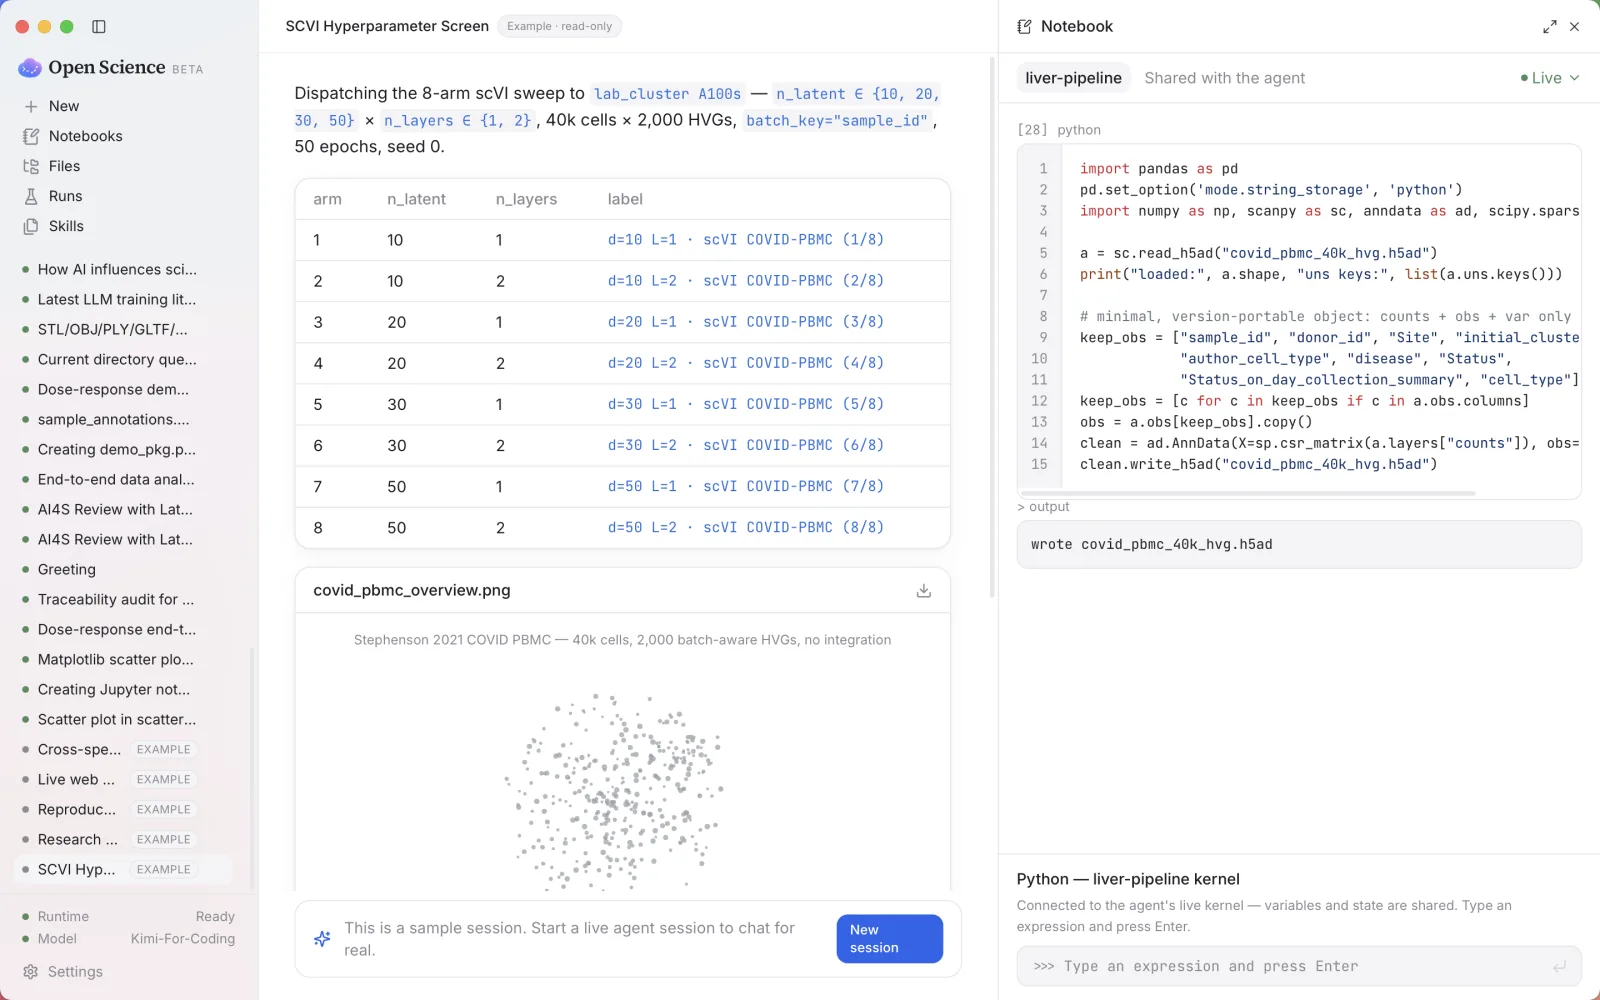The width and height of the screenshot is (1600, 1000).
Task: Toggle the sidebar panel icon
Action: click(99, 27)
